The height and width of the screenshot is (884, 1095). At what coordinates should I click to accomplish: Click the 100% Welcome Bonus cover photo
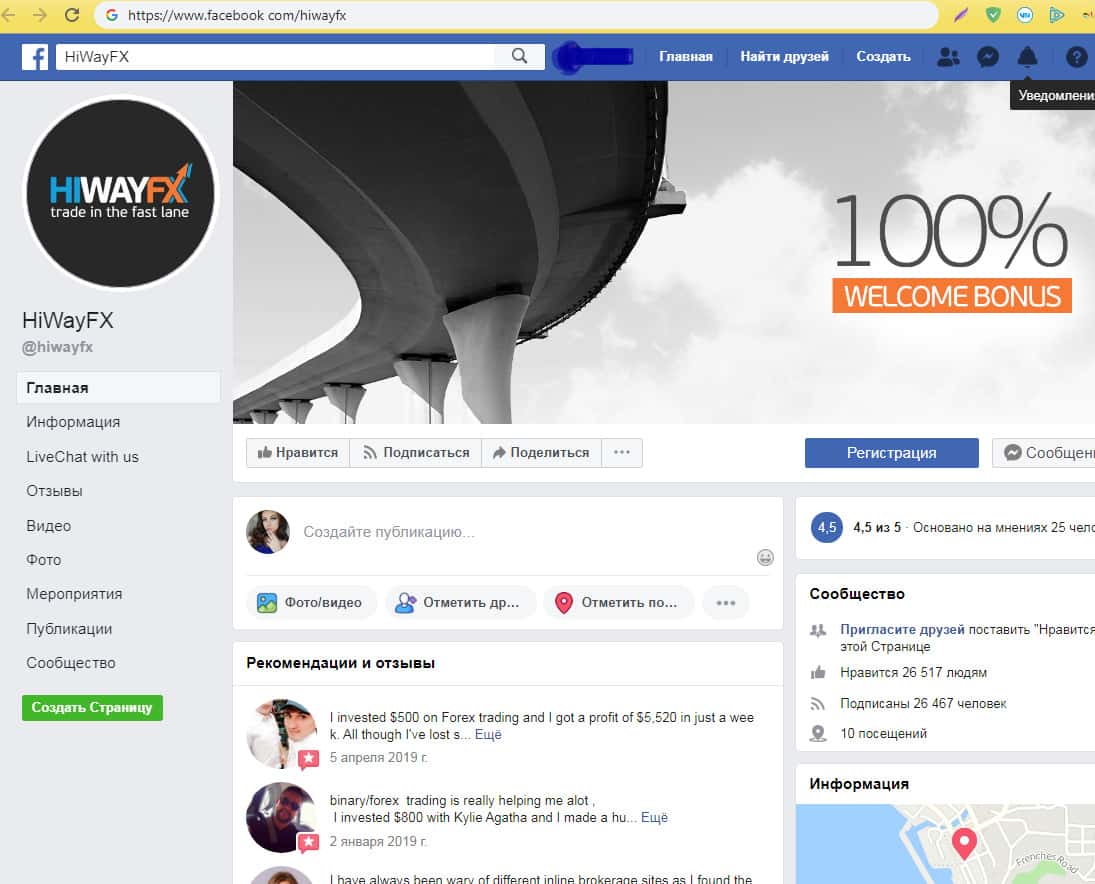[x=663, y=252]
